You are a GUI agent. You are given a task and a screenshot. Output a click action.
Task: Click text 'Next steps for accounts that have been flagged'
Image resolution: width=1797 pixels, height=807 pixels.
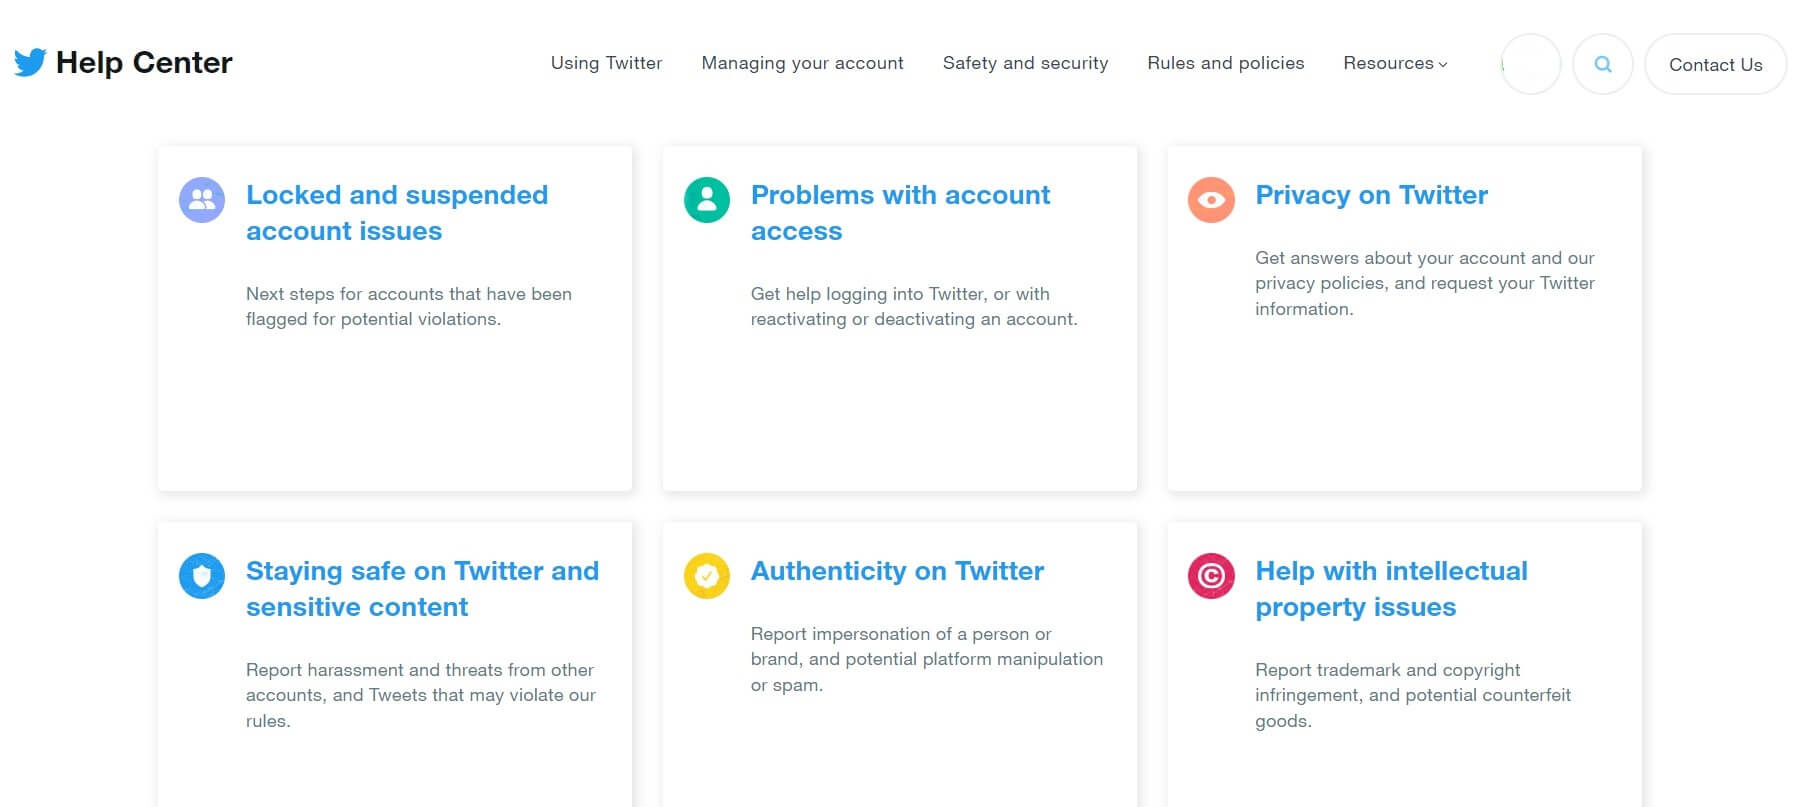pyautogui.click(x=409, y=306)
